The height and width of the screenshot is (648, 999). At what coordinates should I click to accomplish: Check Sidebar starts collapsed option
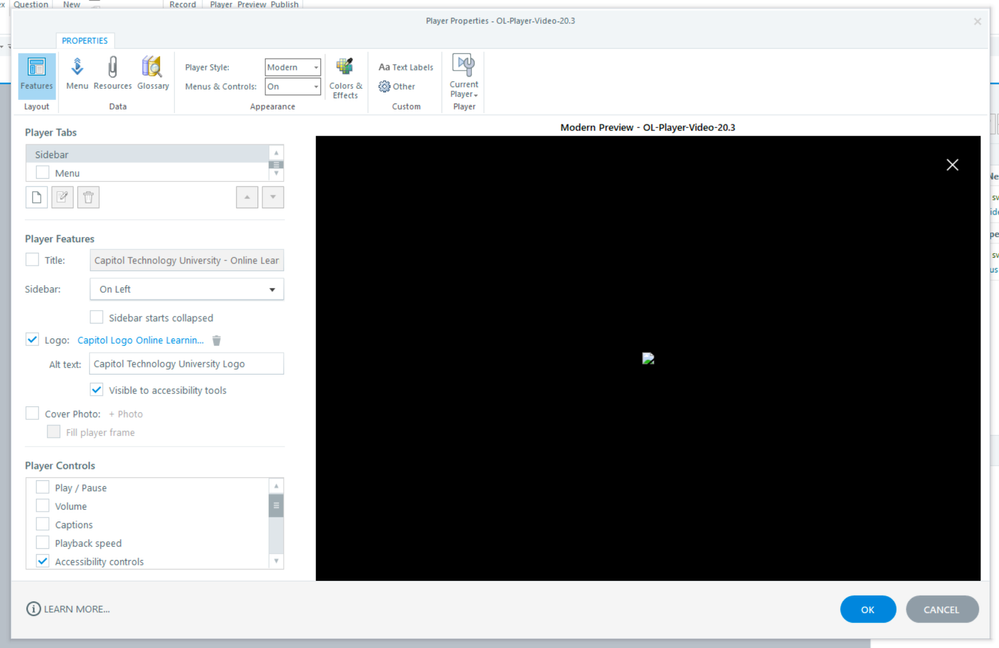pos(97,318)
